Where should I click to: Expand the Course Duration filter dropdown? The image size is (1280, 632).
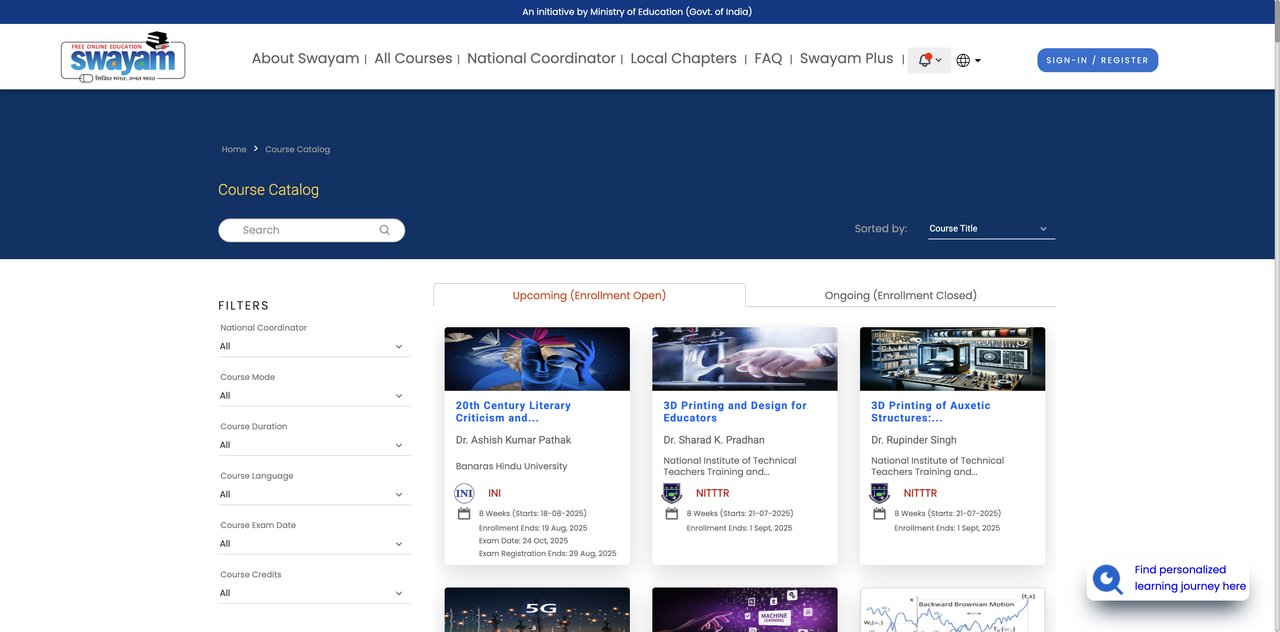pos(314,445)
